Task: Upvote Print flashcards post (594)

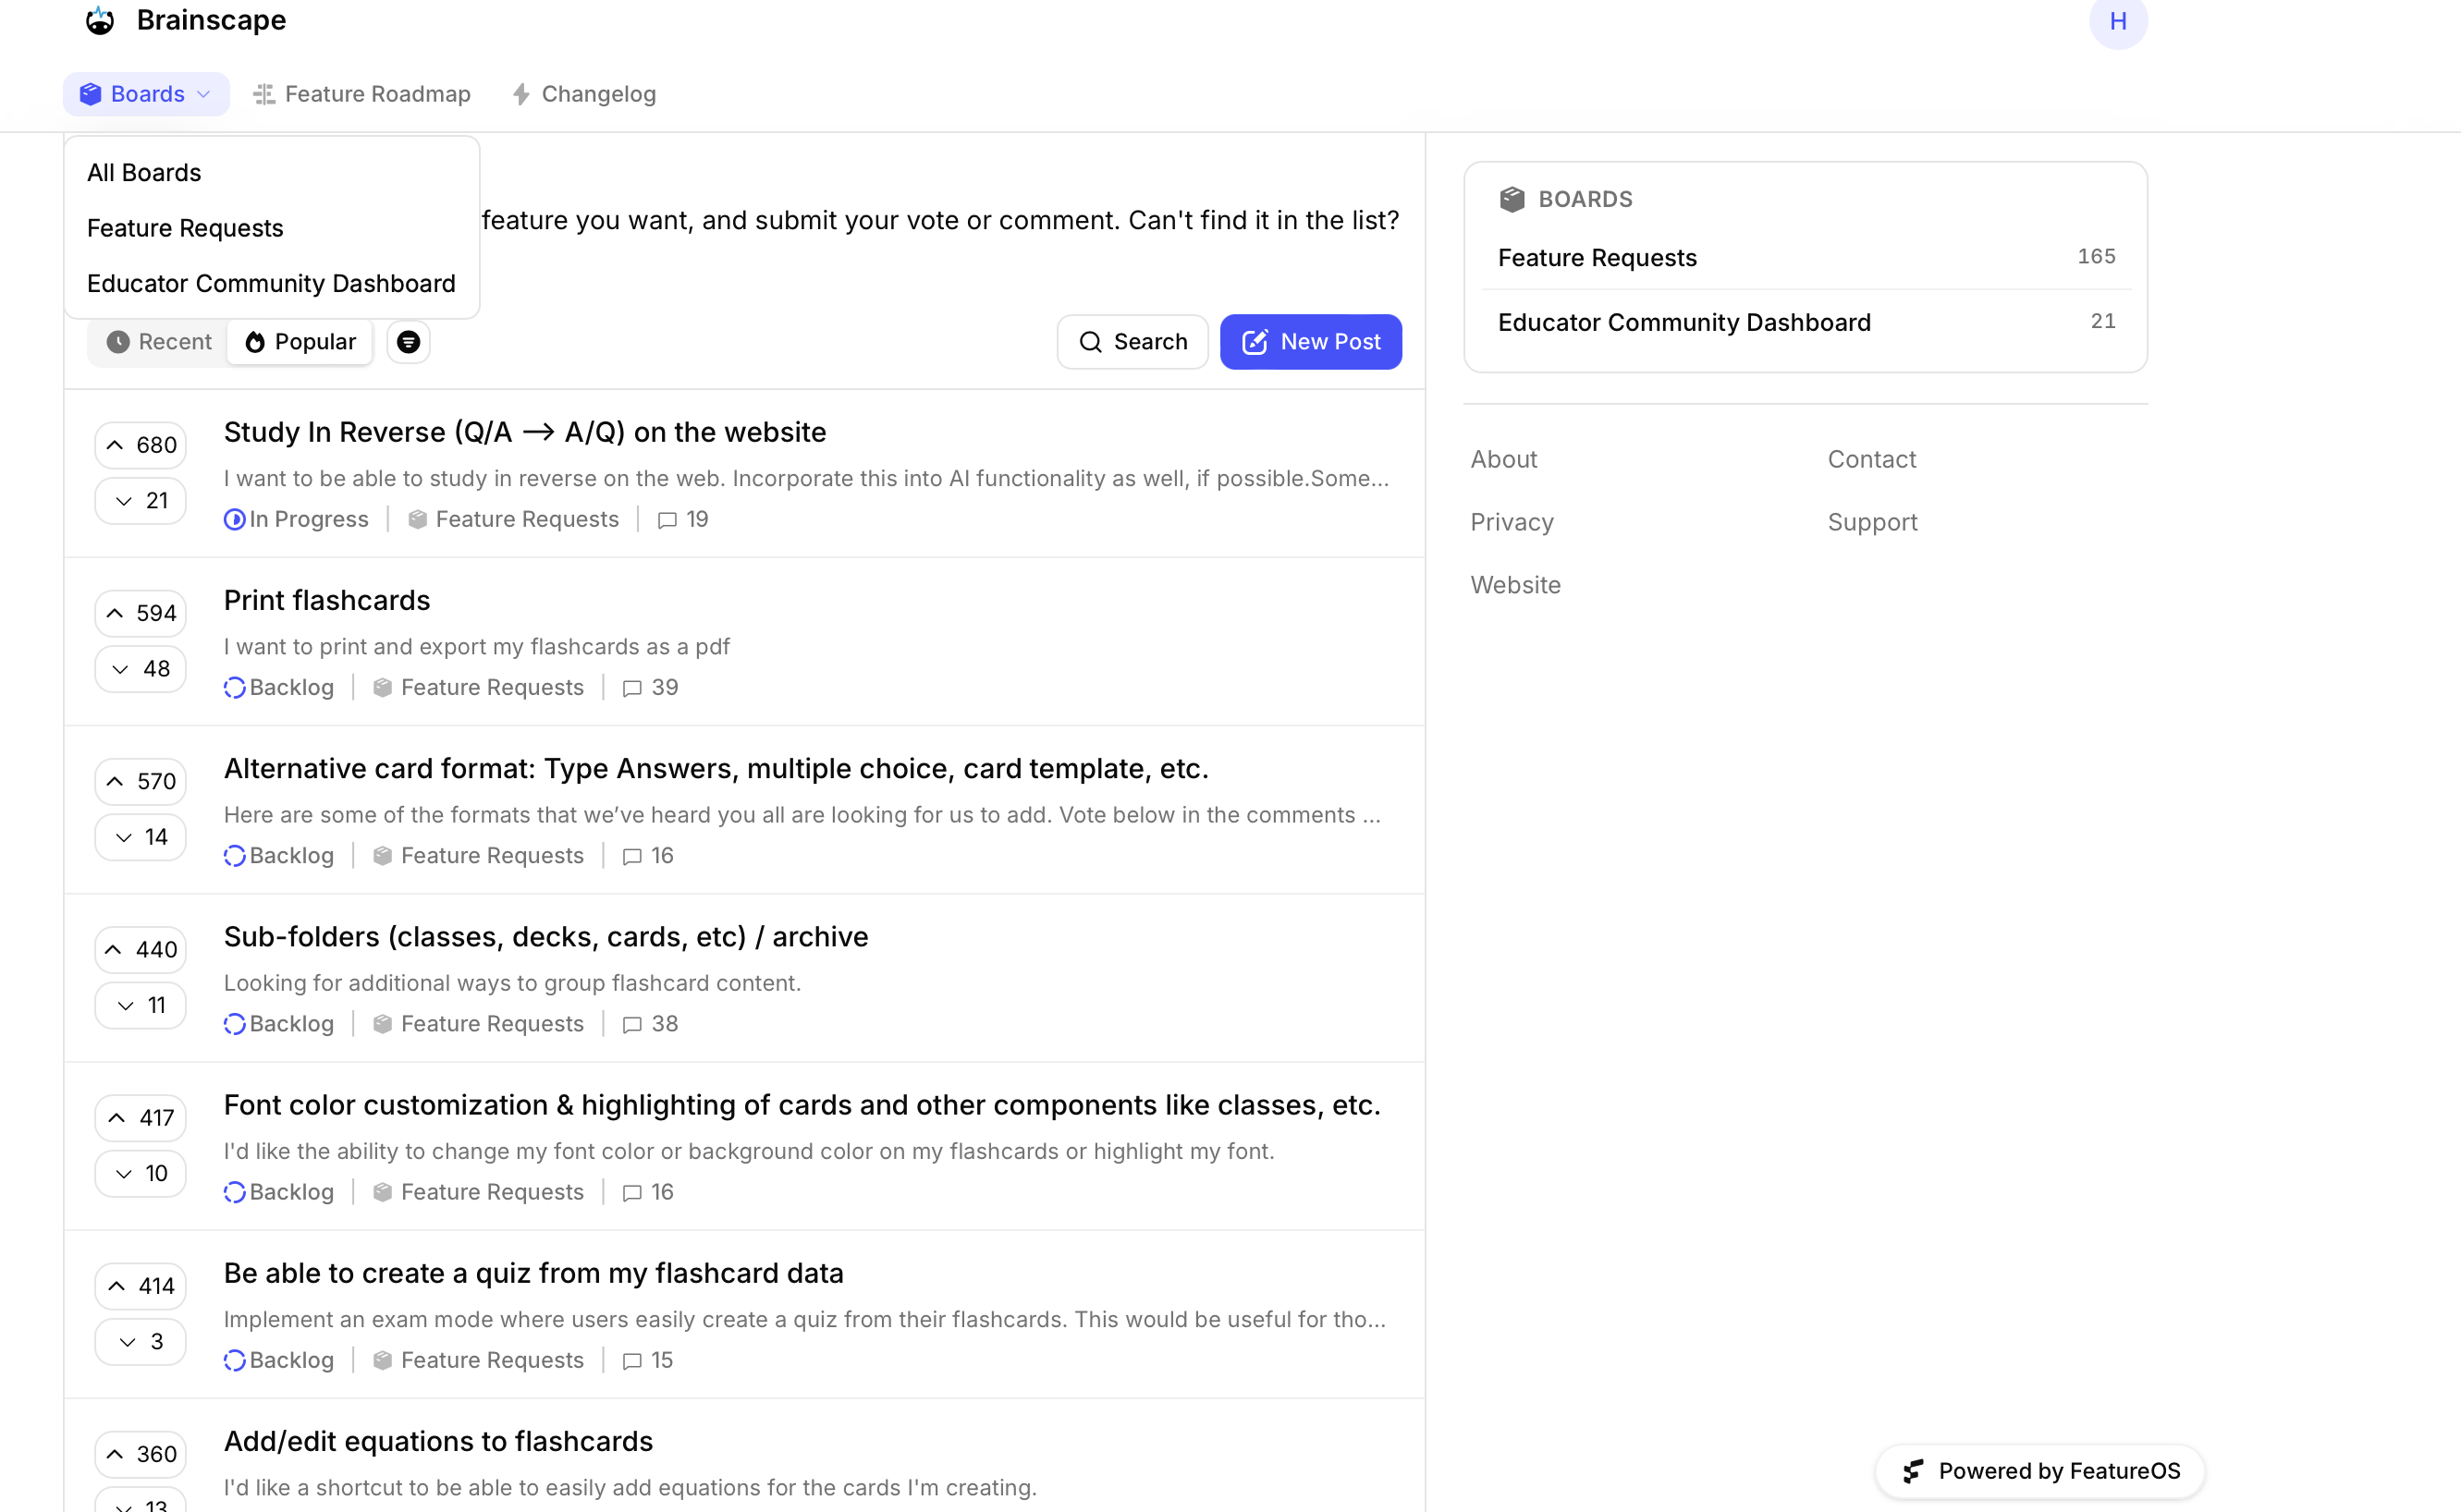Action: pyautogui.click(x=141, y=613)
